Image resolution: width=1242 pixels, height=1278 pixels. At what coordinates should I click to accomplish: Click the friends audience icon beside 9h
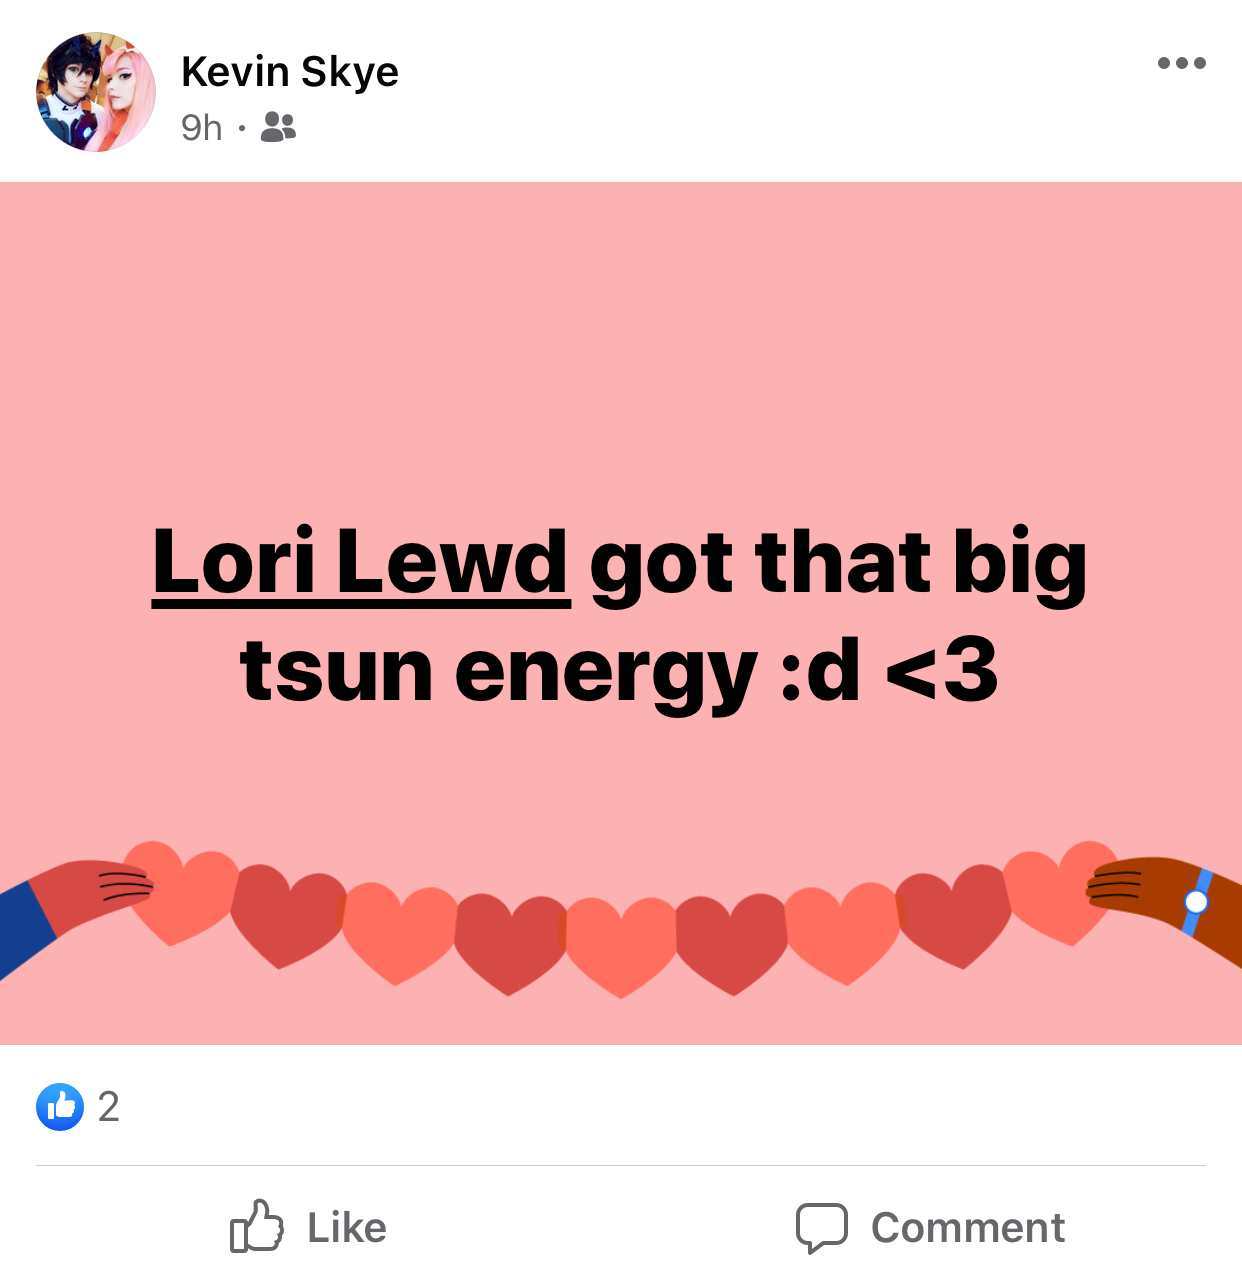(278, 127)
